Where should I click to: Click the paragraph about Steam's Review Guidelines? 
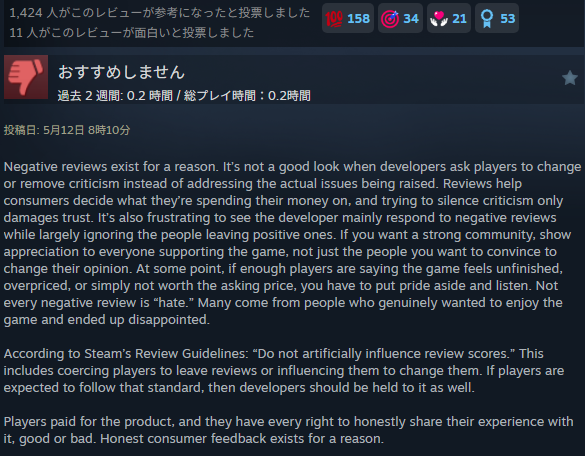tap(284, 371)
